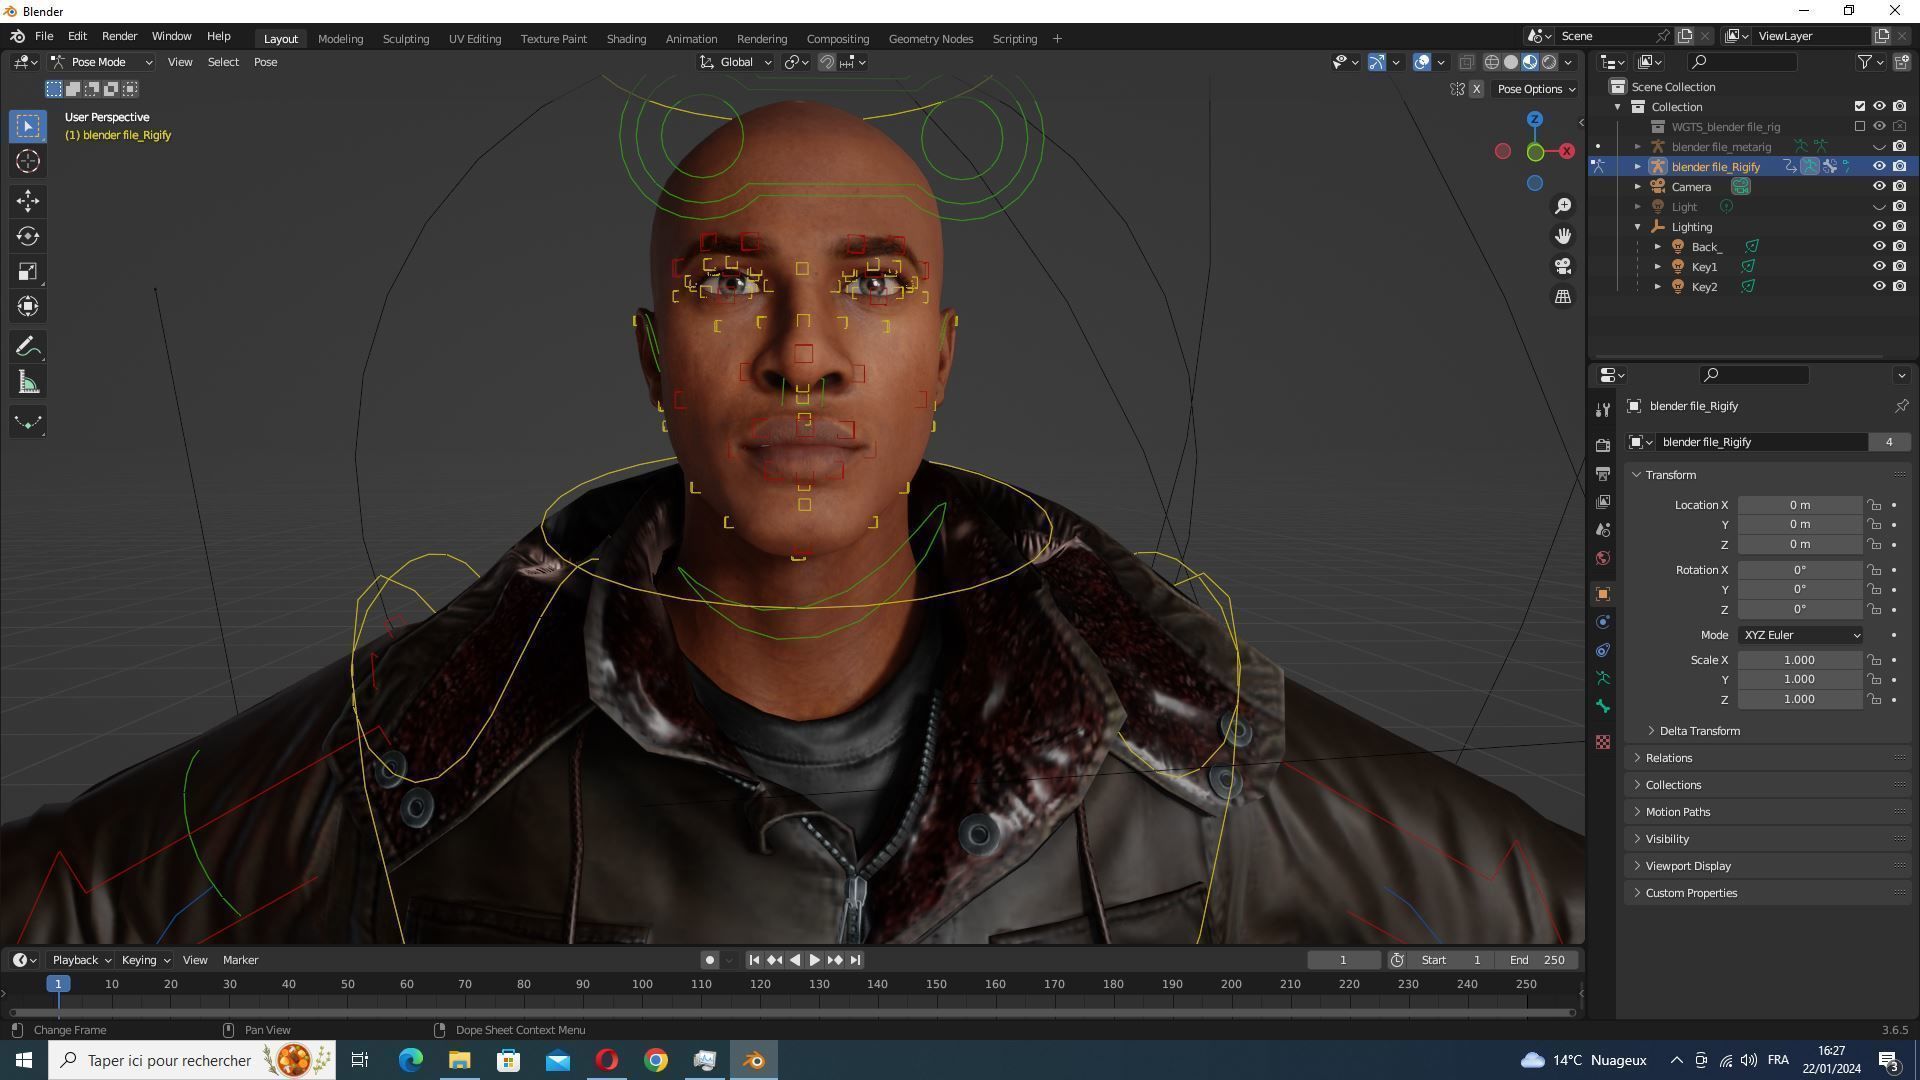
Task: Open the Physics properties tab
Action: tap(1603, 622)
